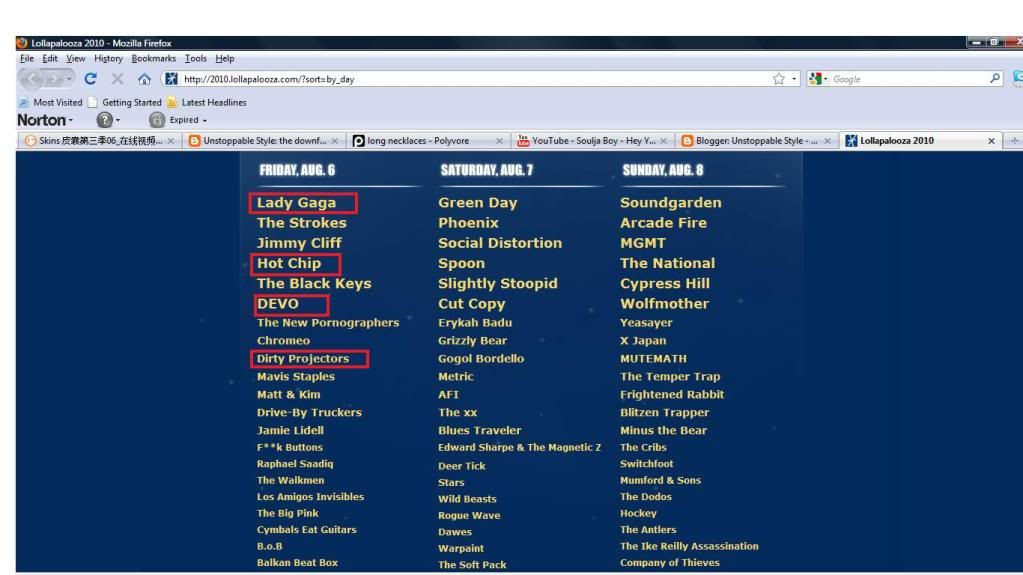
Task: Switch to the Skins tab
Action: coord(99,140)
